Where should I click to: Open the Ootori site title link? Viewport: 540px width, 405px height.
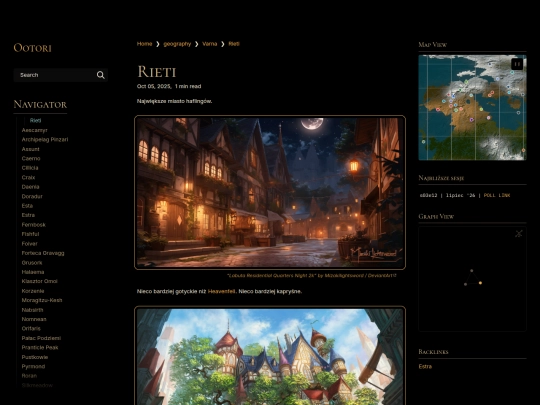(32, 48)
